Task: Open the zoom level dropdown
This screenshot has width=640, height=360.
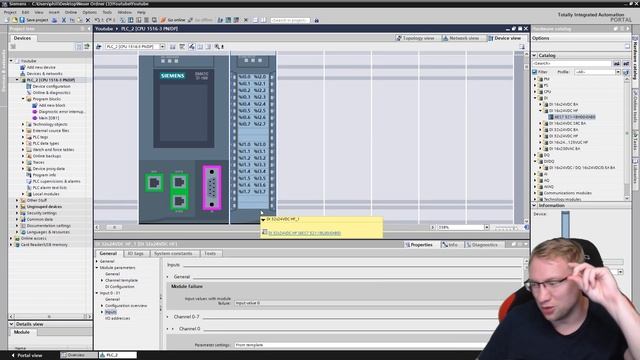Action: pyautogui.click(x=487, y=227)
